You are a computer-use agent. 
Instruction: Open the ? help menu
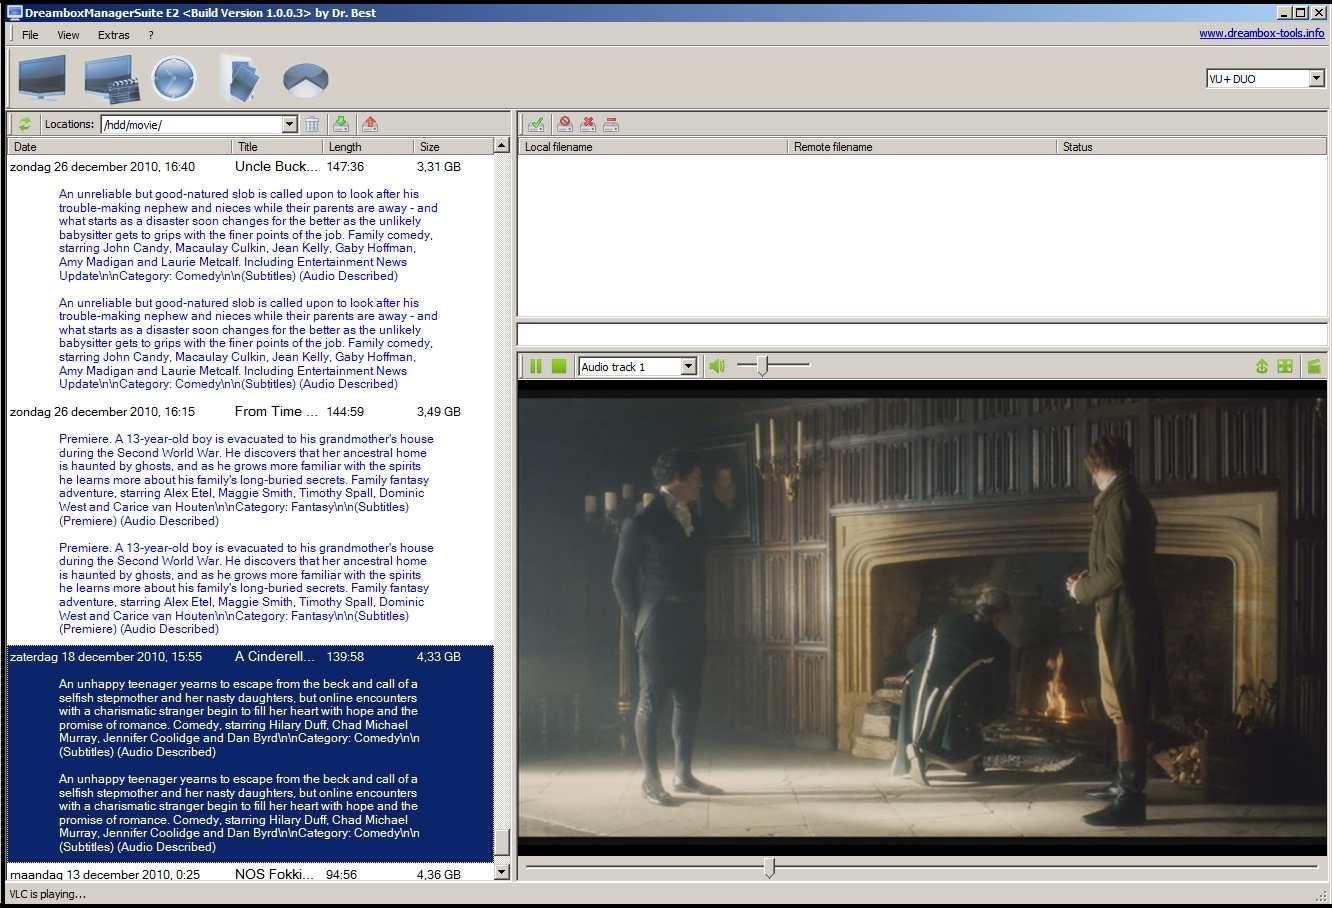(151, 35)
